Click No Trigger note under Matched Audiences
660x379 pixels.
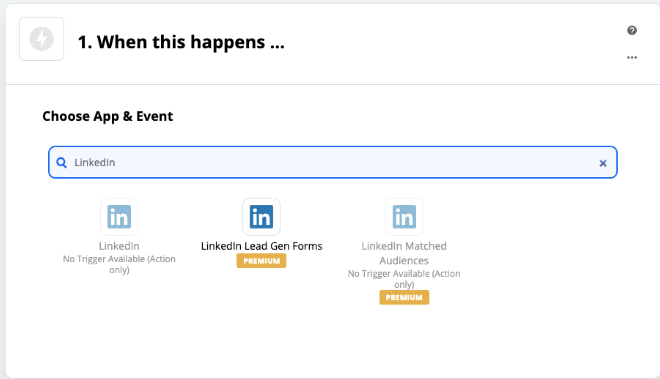404,279
